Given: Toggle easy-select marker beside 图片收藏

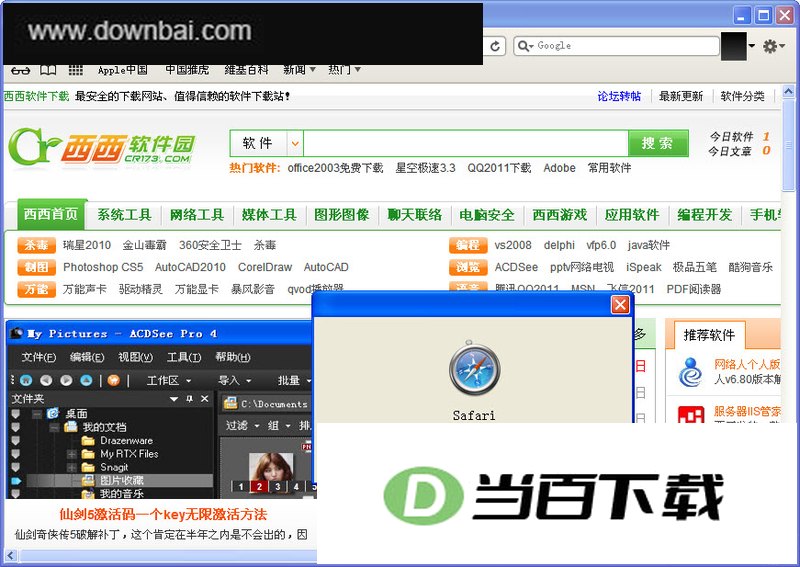Looking at the screenshot, I should 15,480.
